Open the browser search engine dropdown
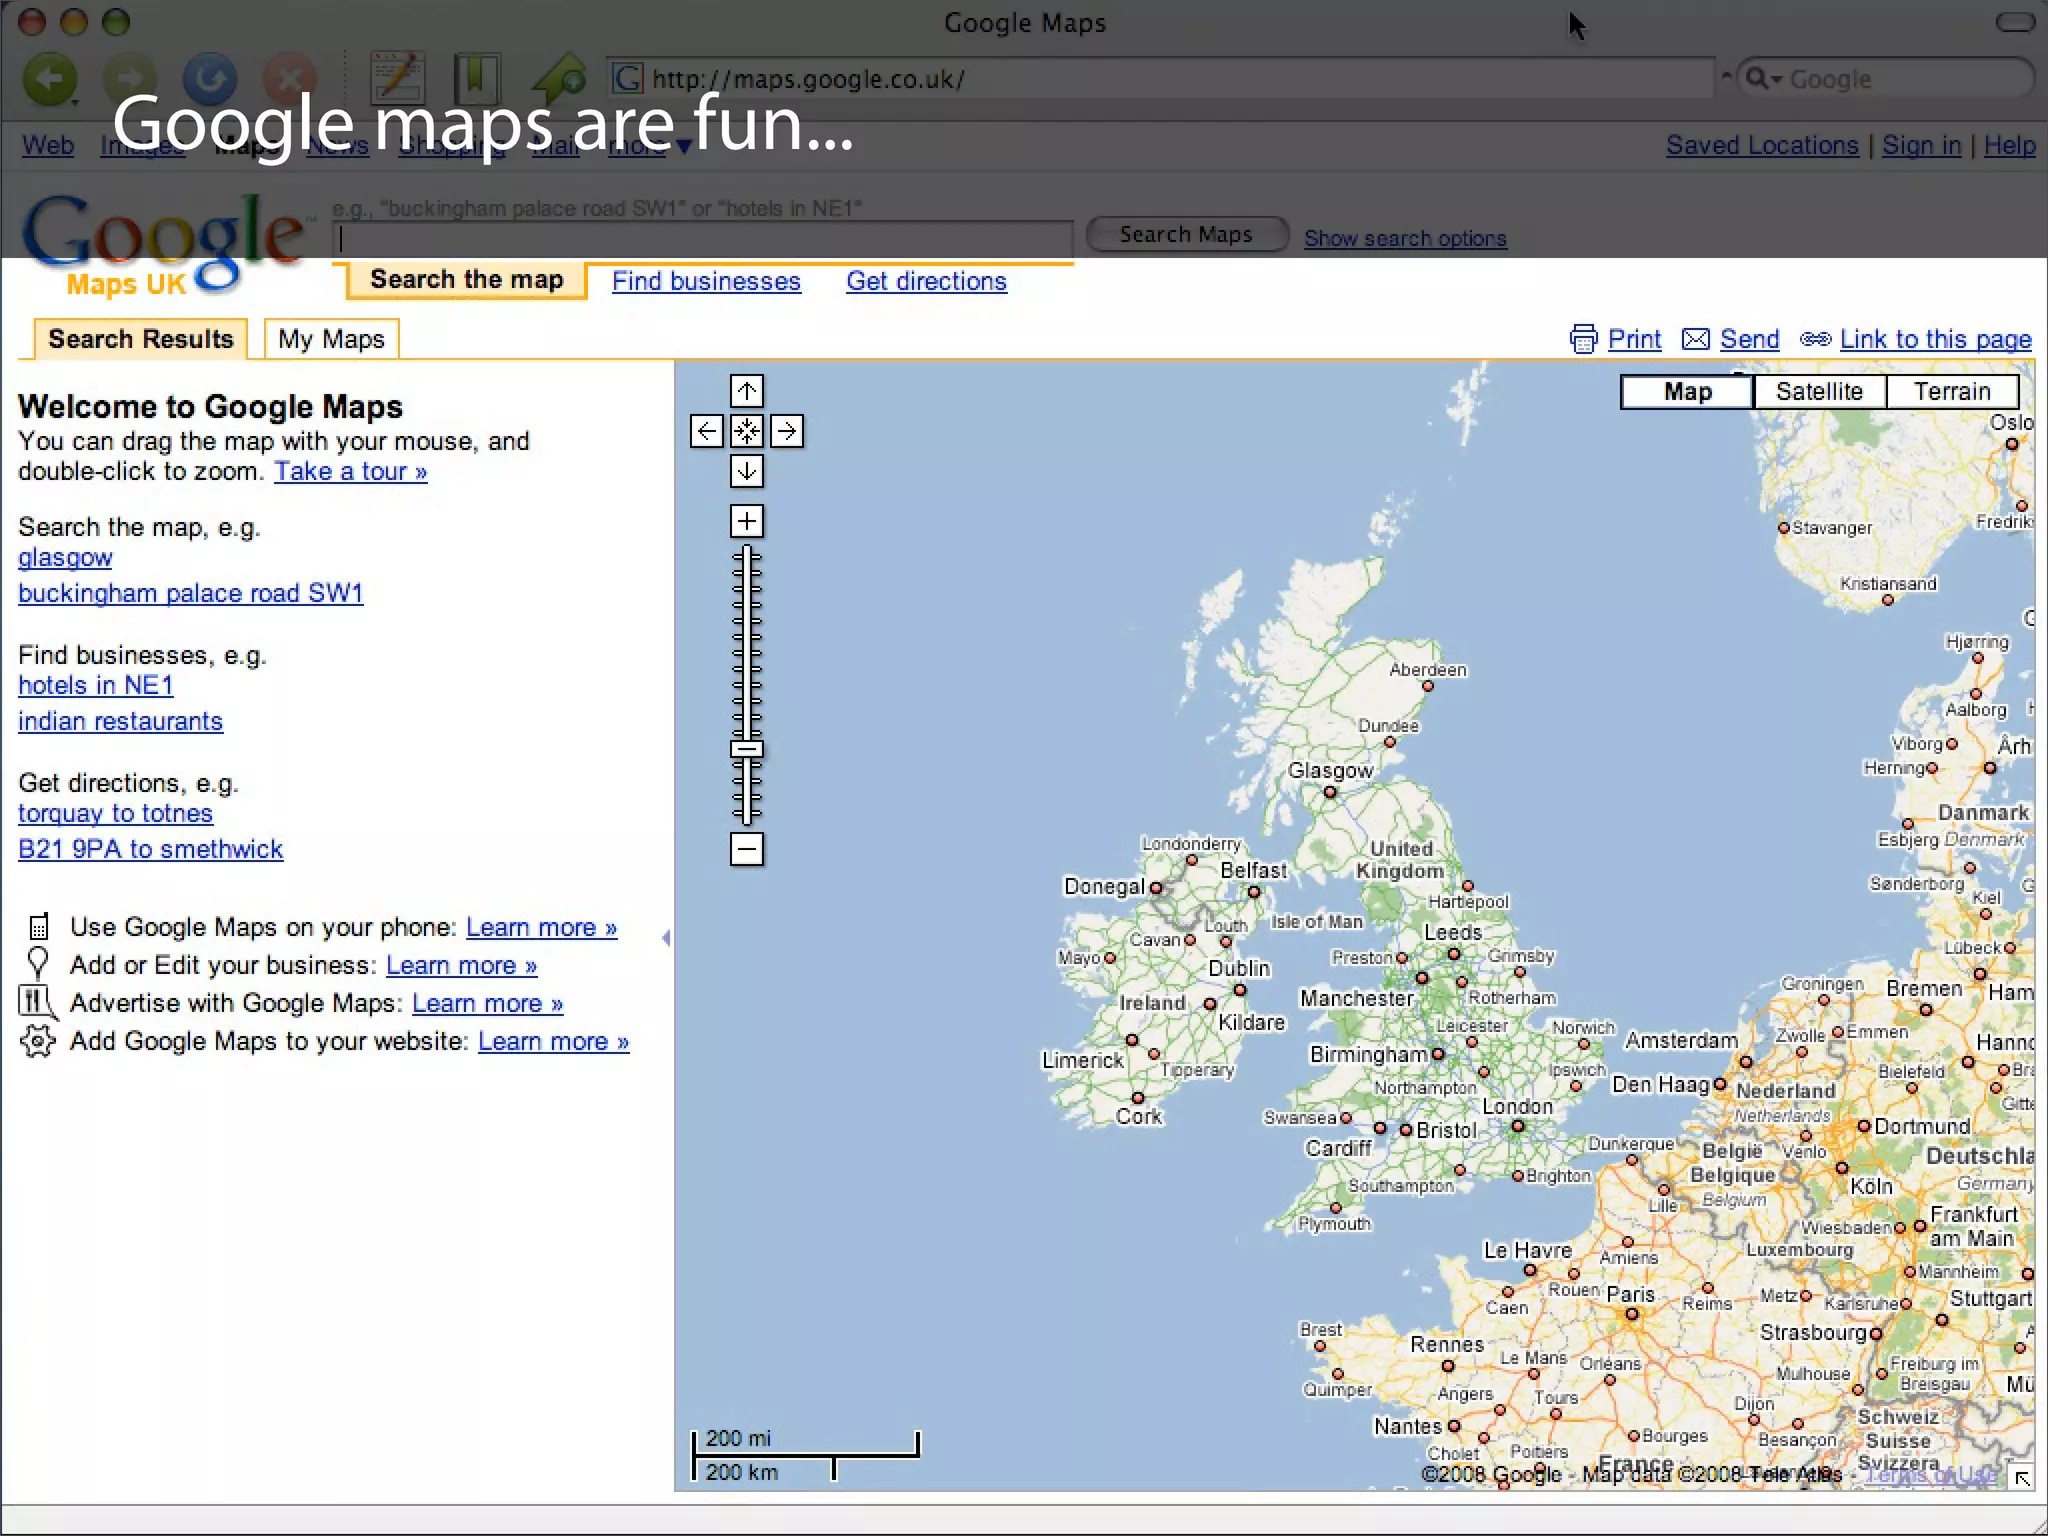 (1764, 79)
